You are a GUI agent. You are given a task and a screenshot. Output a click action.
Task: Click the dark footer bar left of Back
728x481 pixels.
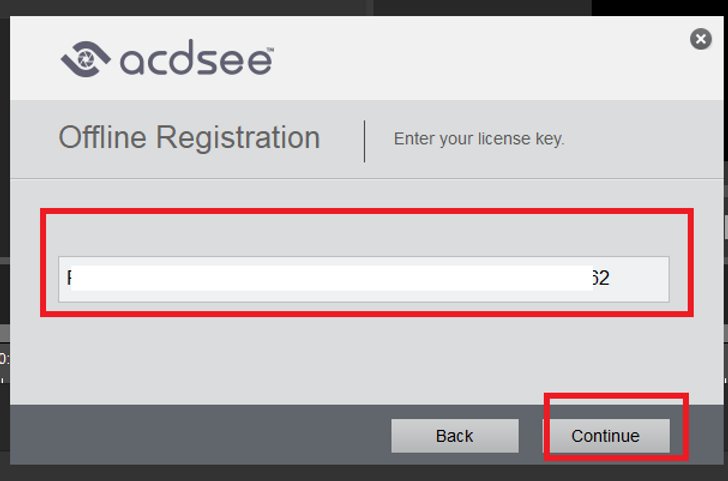pyautogui.click(x=200, y=435)
